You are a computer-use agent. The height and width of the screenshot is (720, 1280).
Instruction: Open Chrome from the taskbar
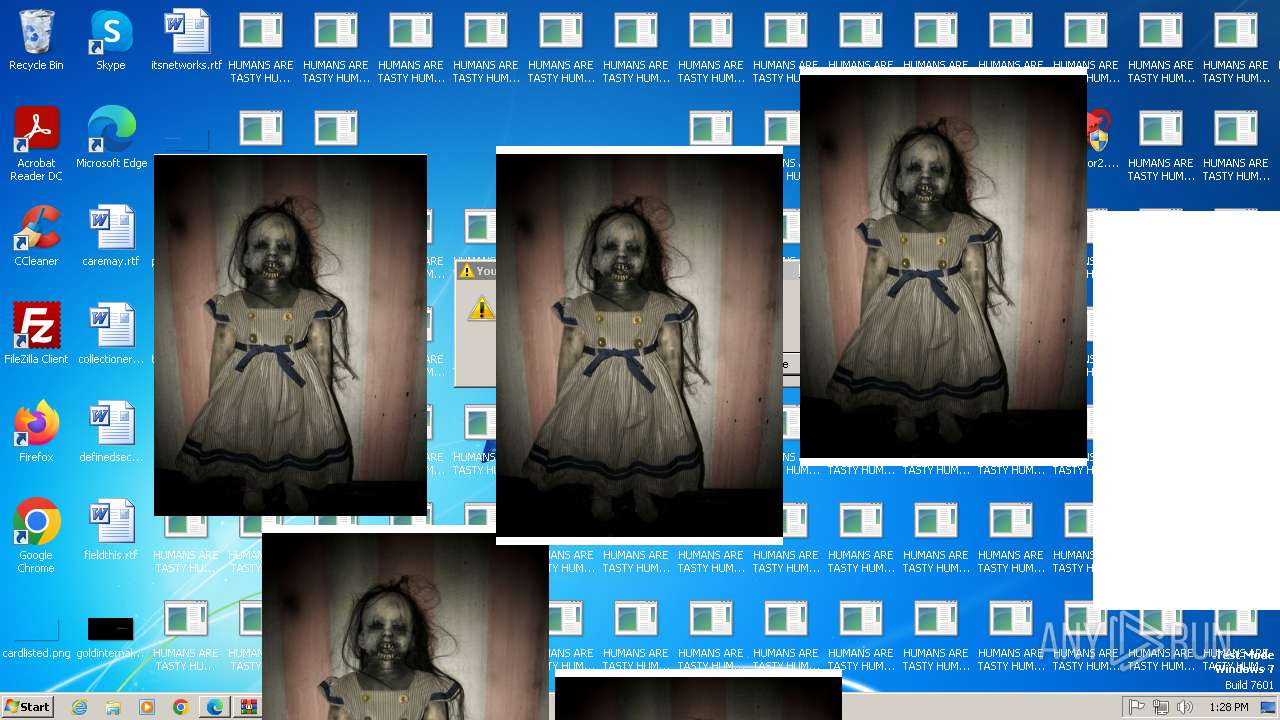[181, 707]
